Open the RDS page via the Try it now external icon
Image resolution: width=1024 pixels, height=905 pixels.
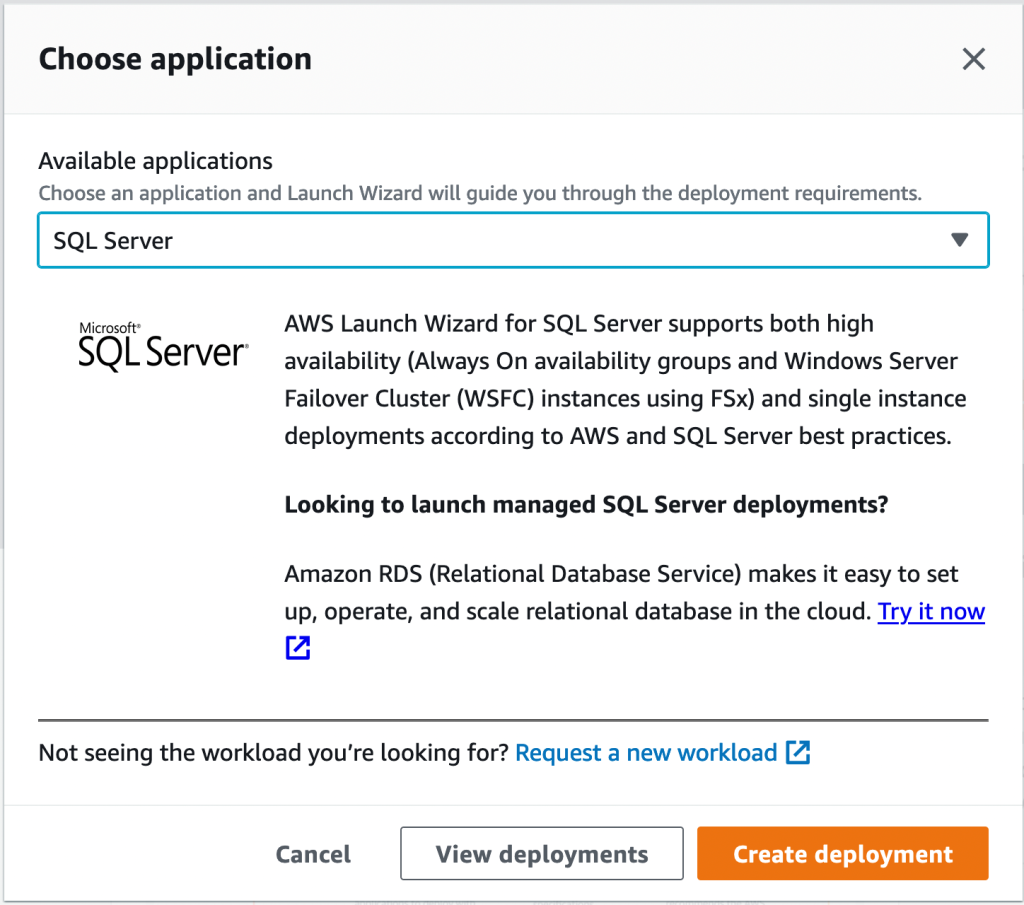296,648
